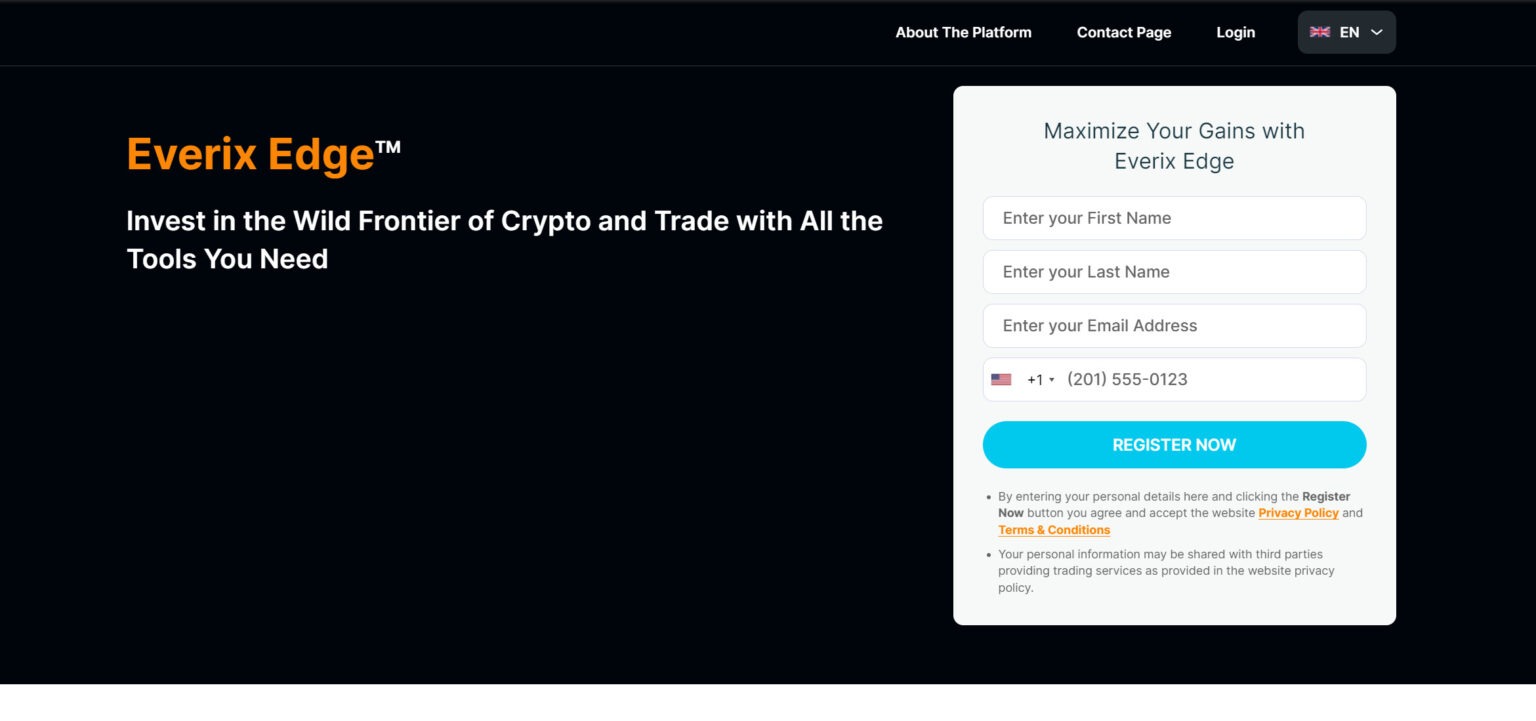
Task: Click the crypto investing headline text
Action: point(504,239)
